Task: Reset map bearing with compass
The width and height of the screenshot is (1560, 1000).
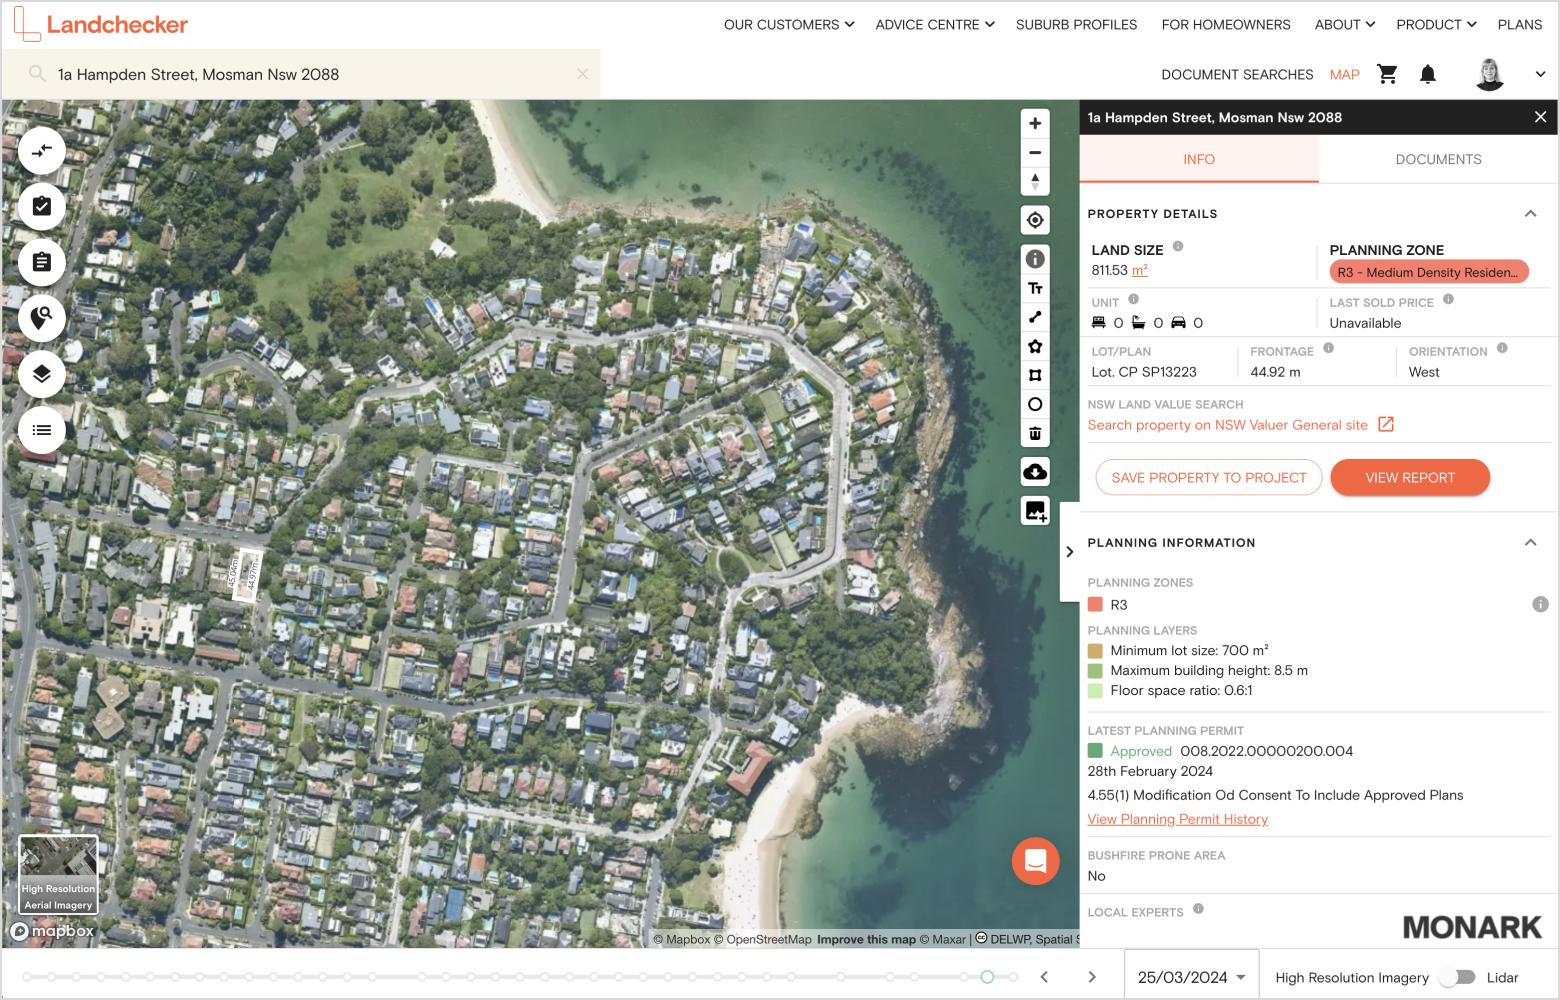Action: coord(1035,182)
